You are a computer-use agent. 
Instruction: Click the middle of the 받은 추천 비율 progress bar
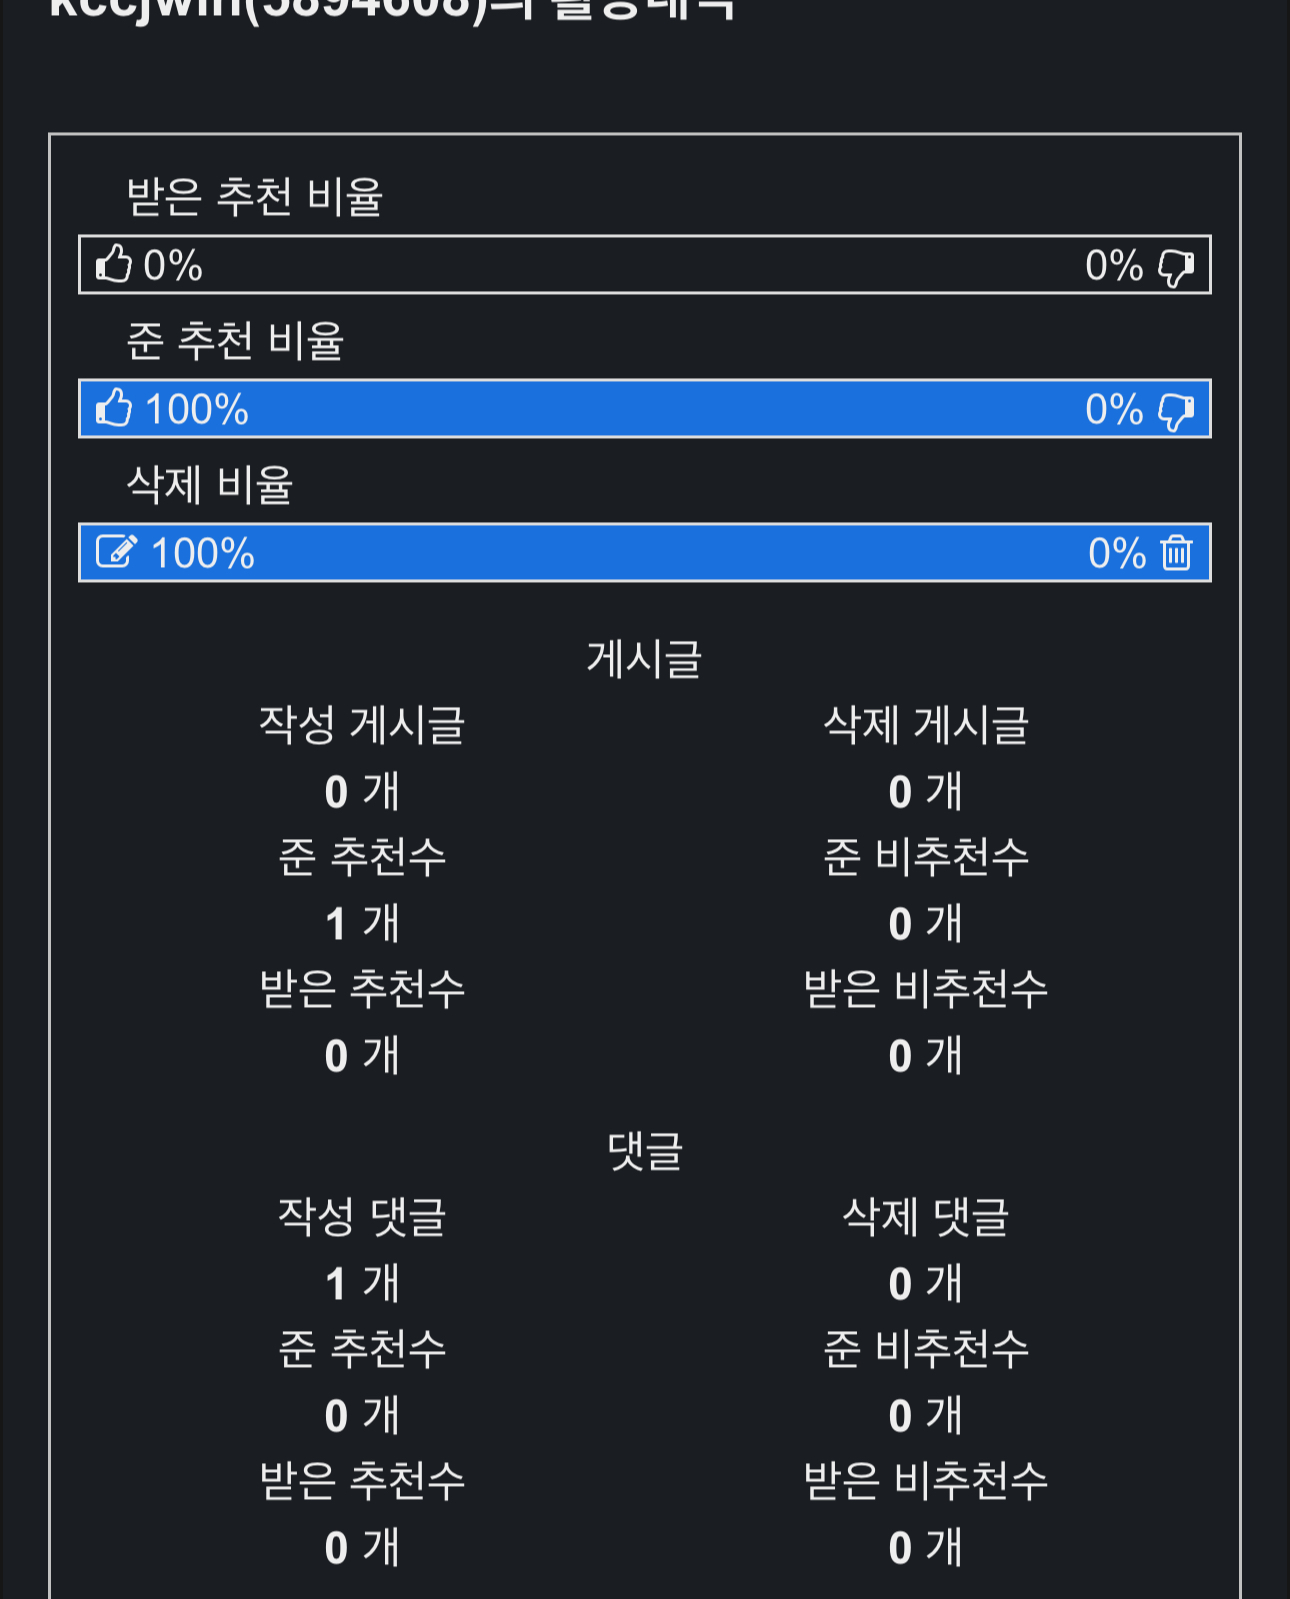(x=644, y=265)
